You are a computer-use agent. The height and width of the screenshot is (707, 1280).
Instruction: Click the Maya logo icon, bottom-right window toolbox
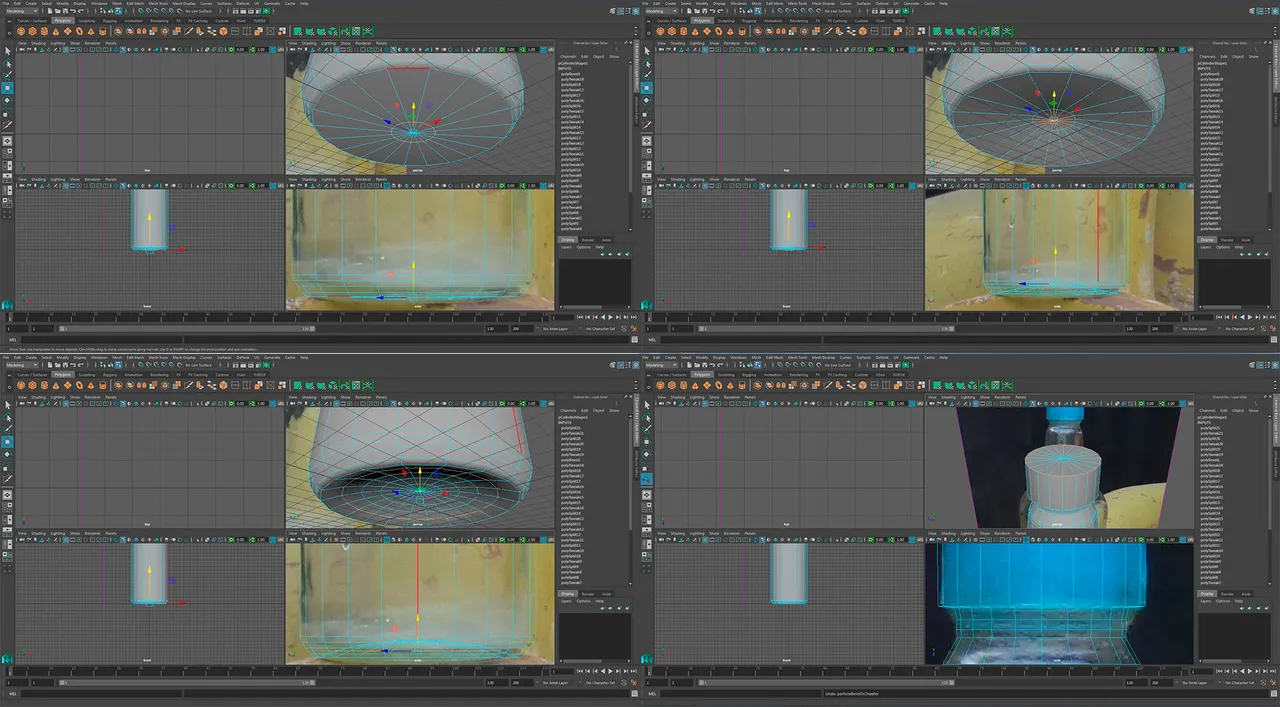pyautogui.click(x=648, y=657)
